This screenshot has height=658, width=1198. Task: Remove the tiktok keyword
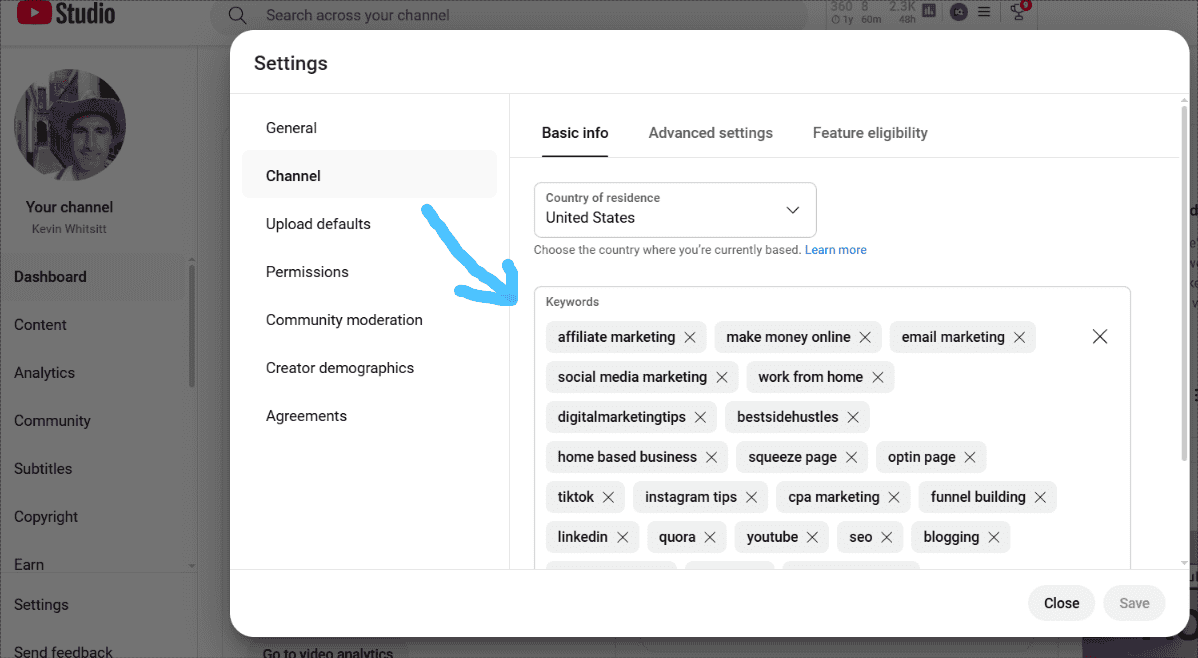[x=608, y=497]
